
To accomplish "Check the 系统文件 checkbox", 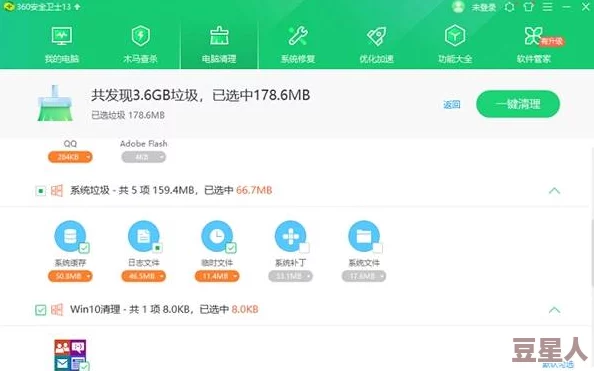I will tap(378, 248).
